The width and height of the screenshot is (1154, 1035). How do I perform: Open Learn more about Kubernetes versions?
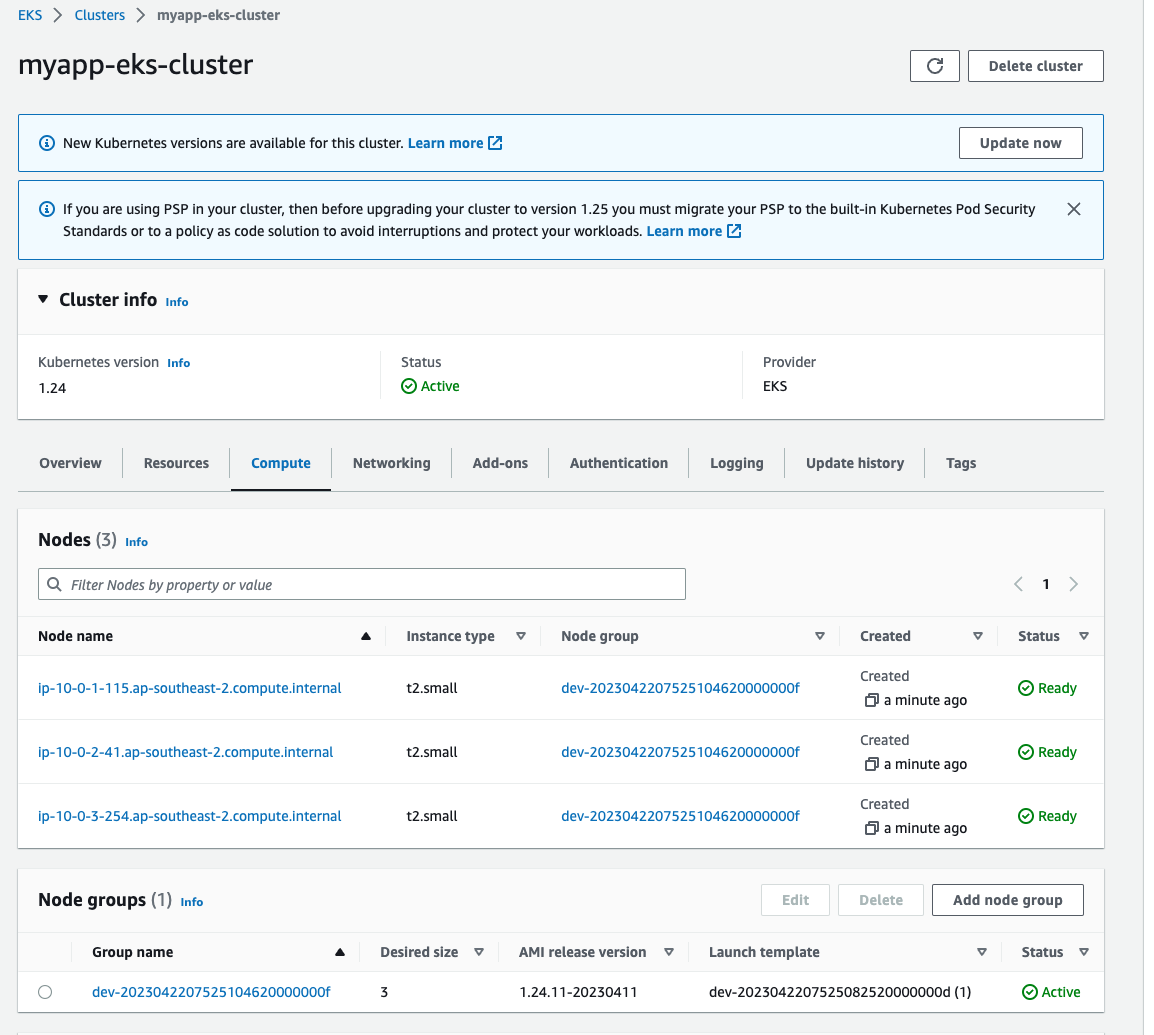[446, 143]
